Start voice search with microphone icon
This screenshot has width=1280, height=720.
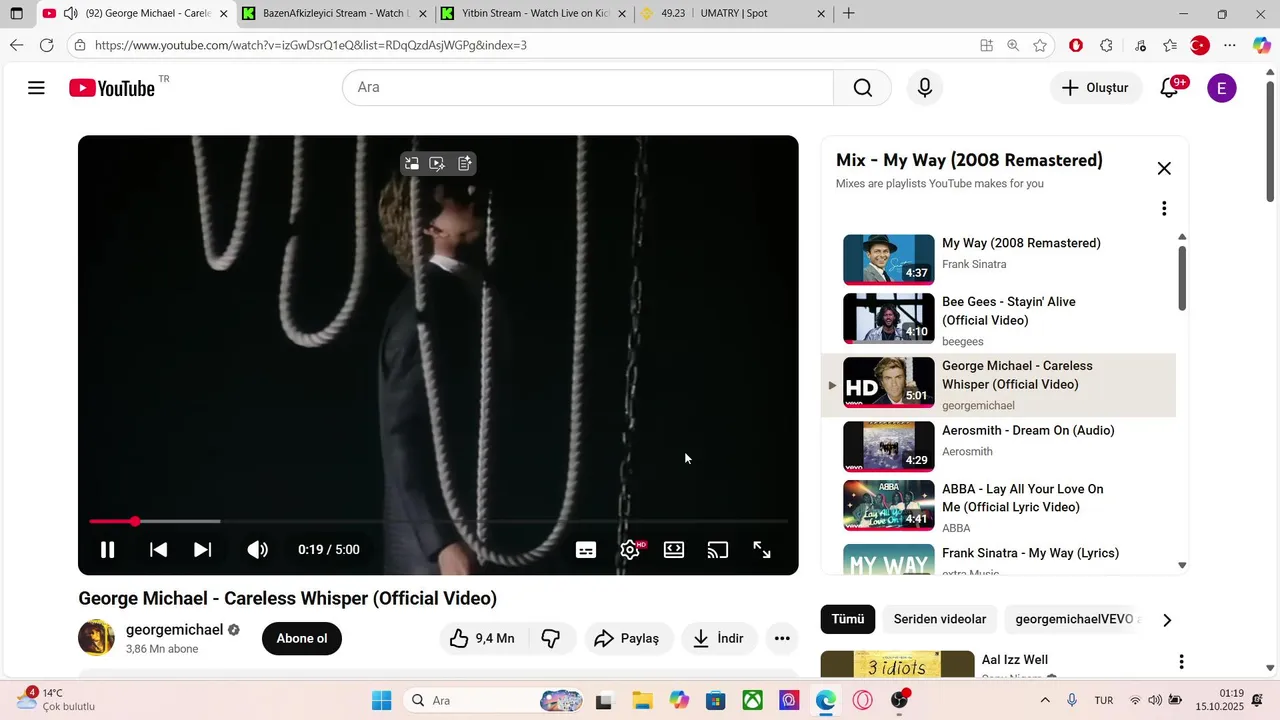[925, 88]
